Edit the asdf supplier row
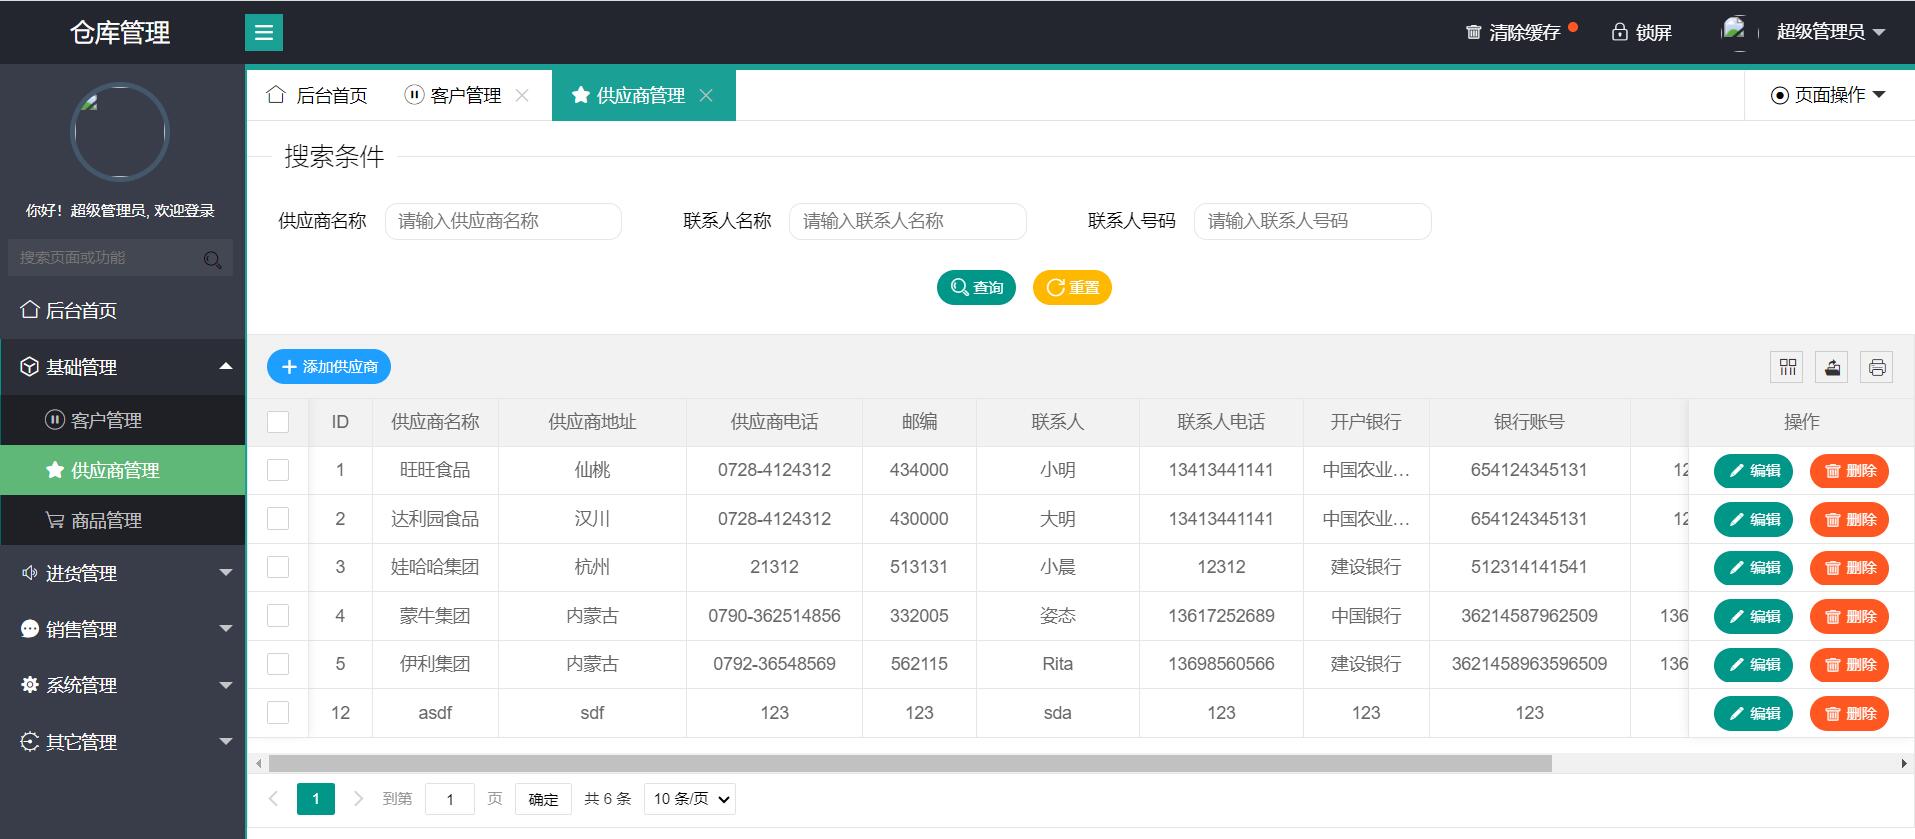This screenshot has width=1915, height=839. (x=1754, y=714)
